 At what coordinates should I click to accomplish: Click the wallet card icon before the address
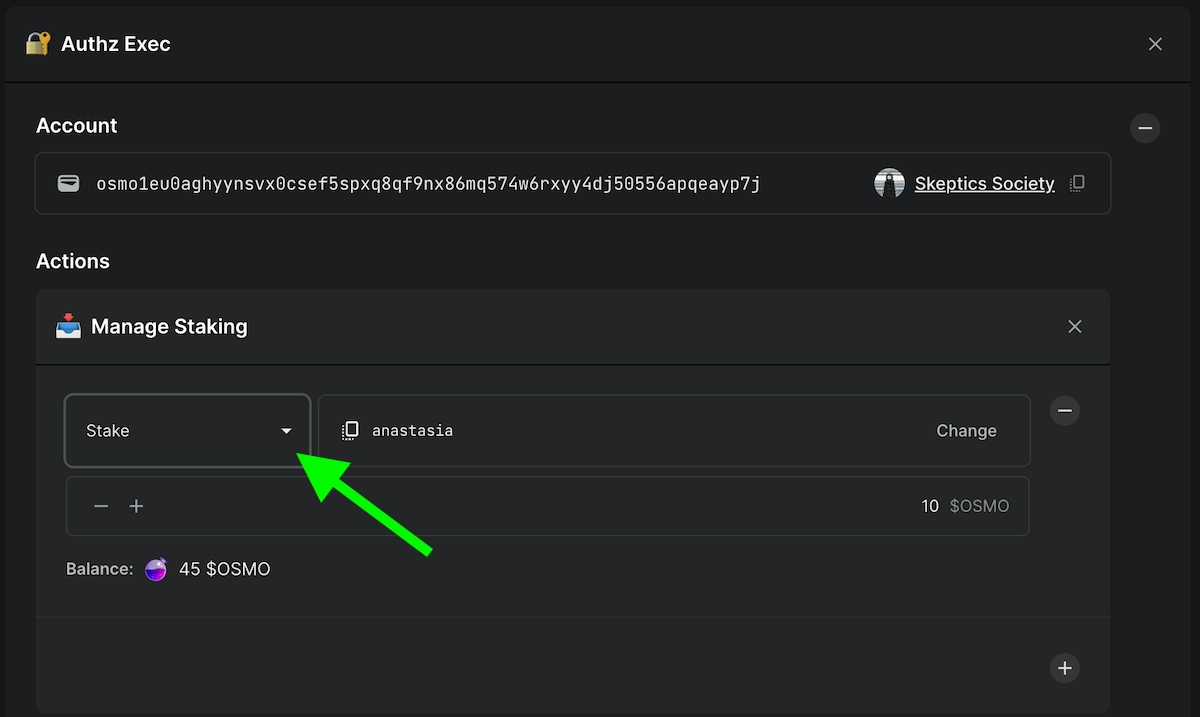click(68, 183)
